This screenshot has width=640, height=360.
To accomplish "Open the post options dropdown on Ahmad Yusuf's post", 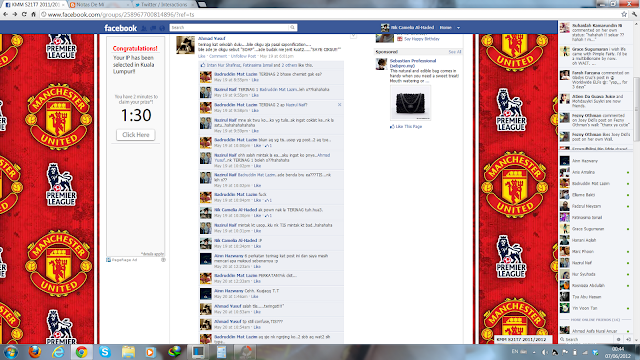I will click(353, 36).
